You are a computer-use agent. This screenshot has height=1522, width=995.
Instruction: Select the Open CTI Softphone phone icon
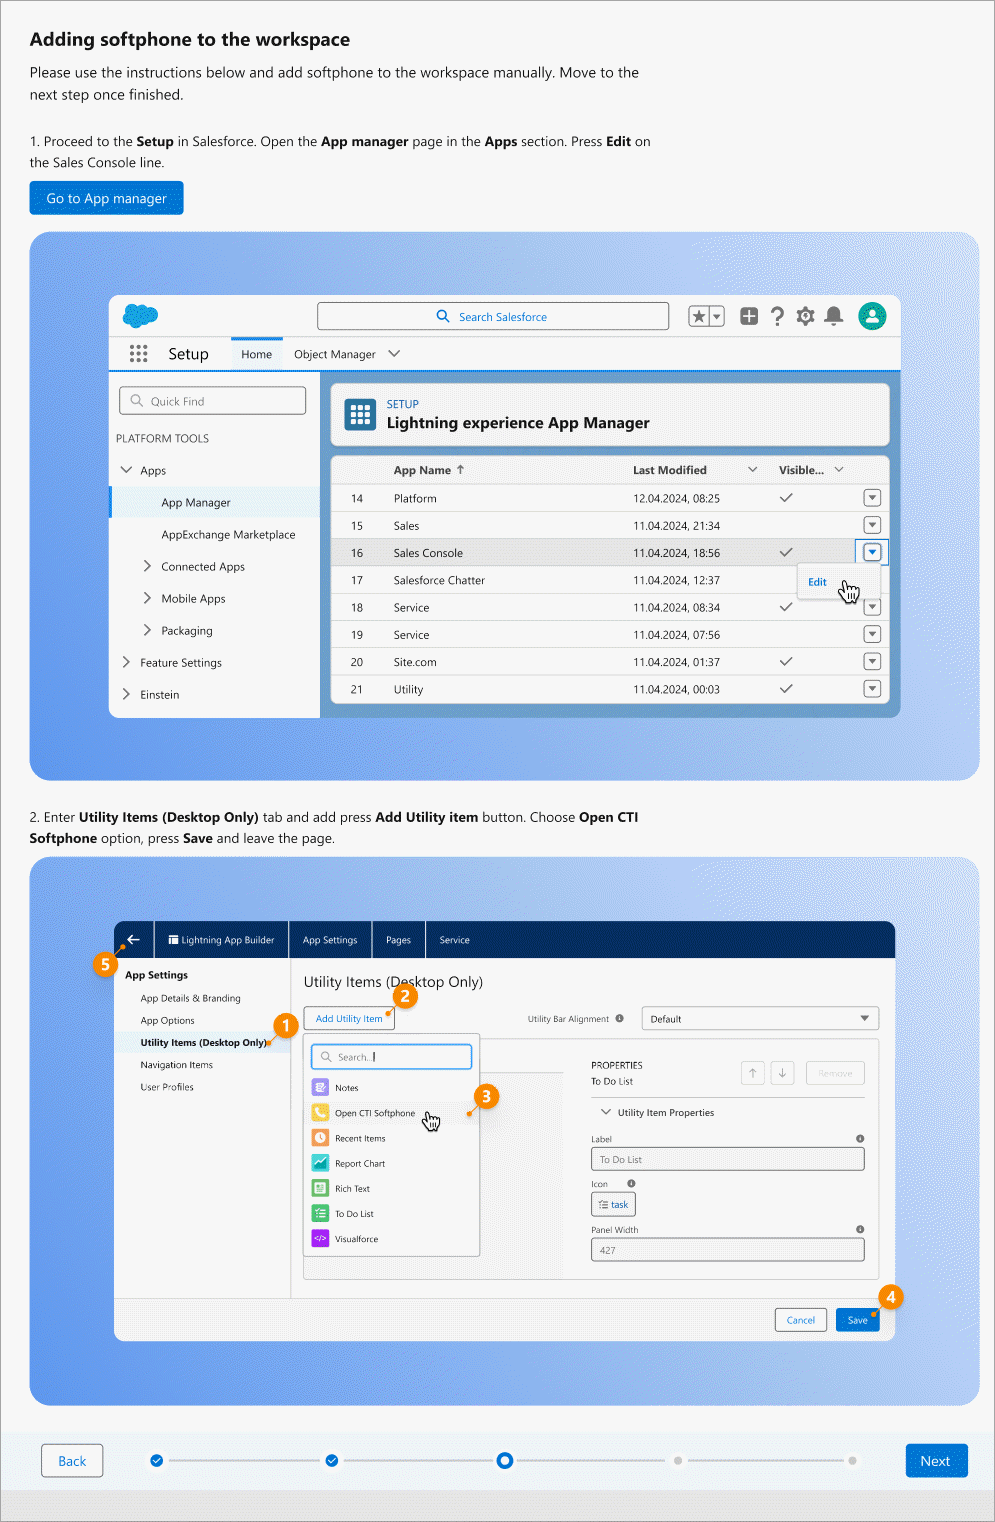(320, 1112)
